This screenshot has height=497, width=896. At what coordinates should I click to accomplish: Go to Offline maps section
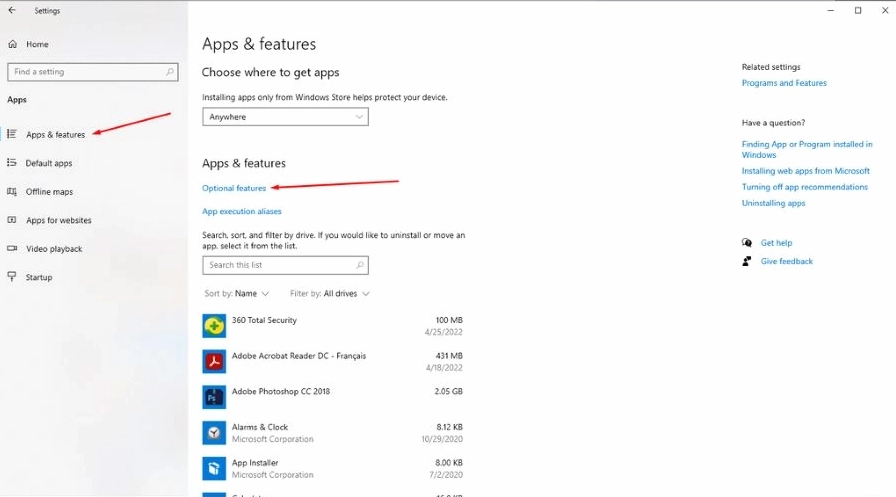49,192
